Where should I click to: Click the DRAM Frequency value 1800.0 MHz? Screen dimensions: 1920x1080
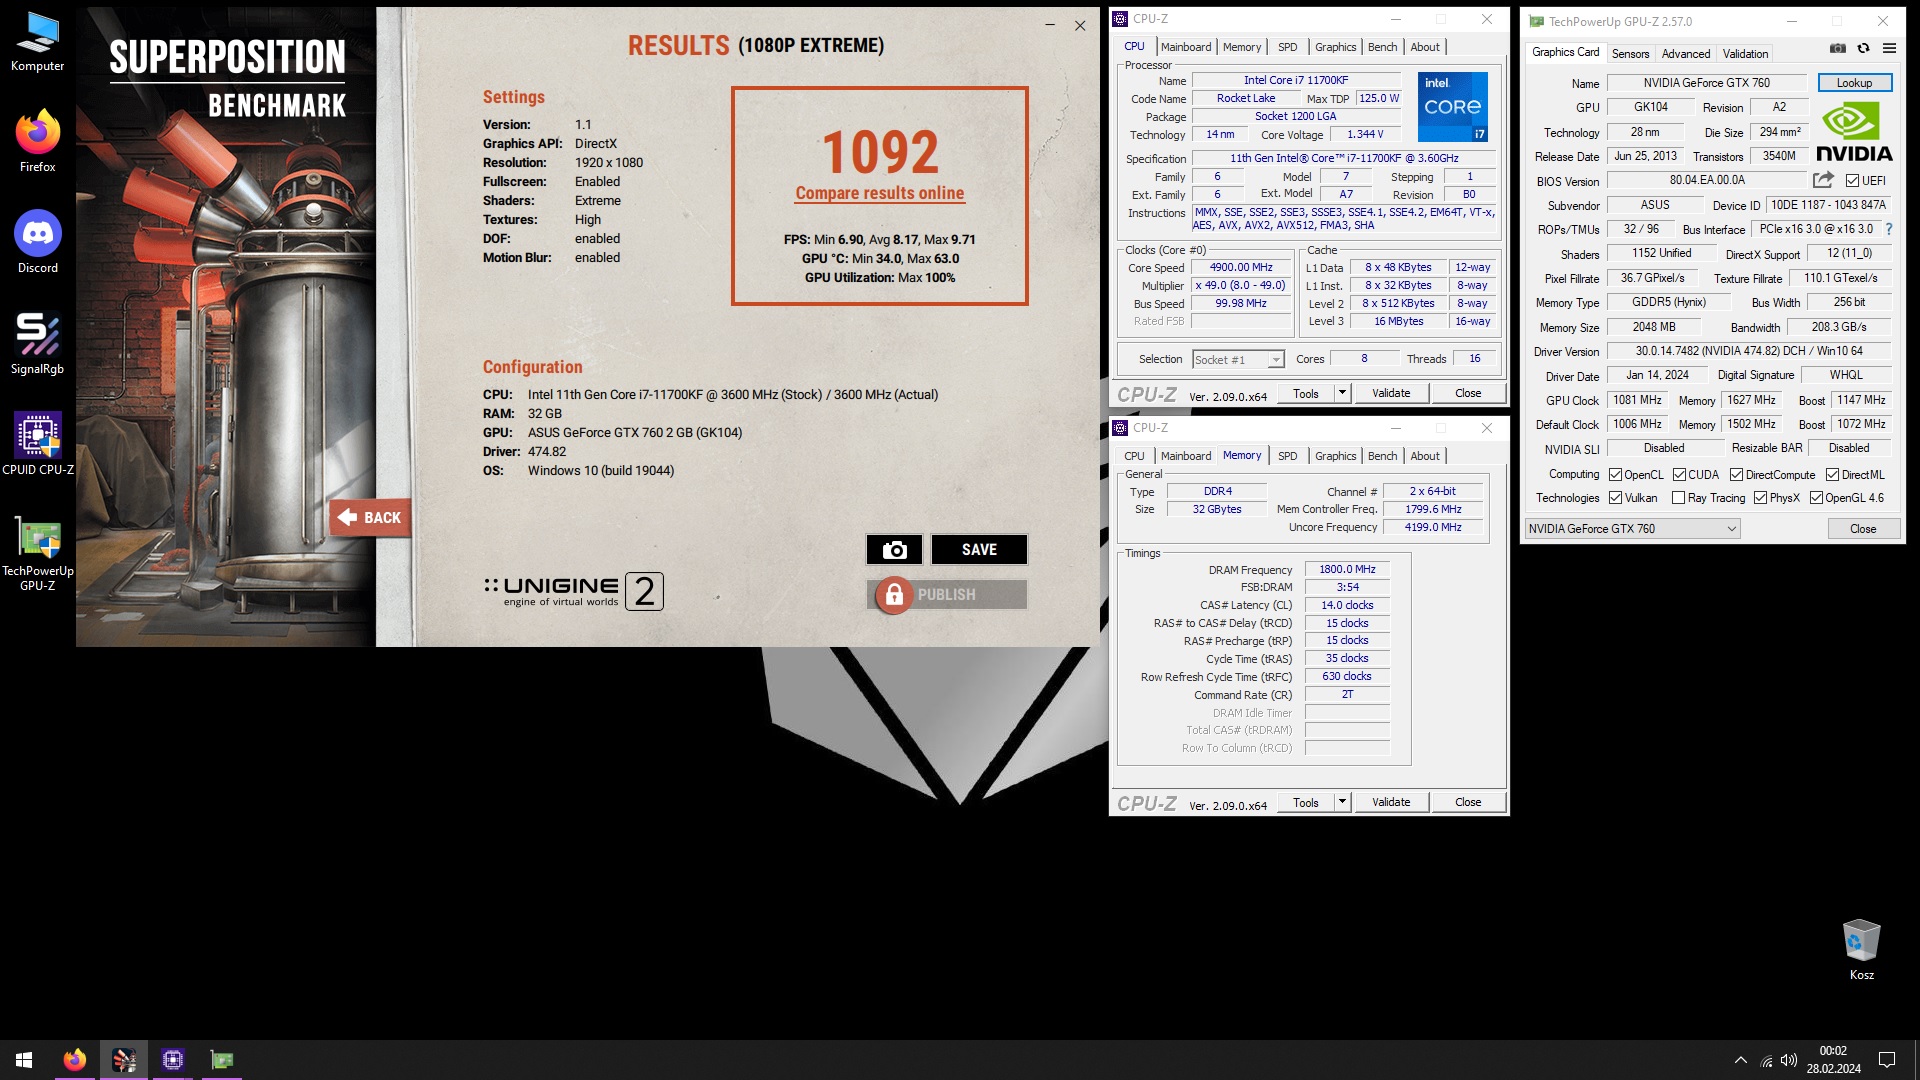click(x=1347, y=569)
